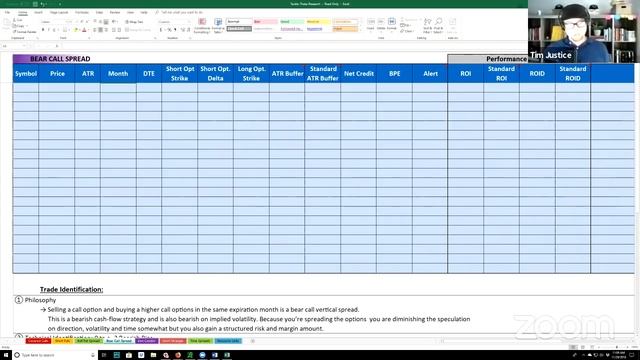Click the Symbol column header
The width and height of the screenshot is (640, 360).
click(x=26, y=74)
